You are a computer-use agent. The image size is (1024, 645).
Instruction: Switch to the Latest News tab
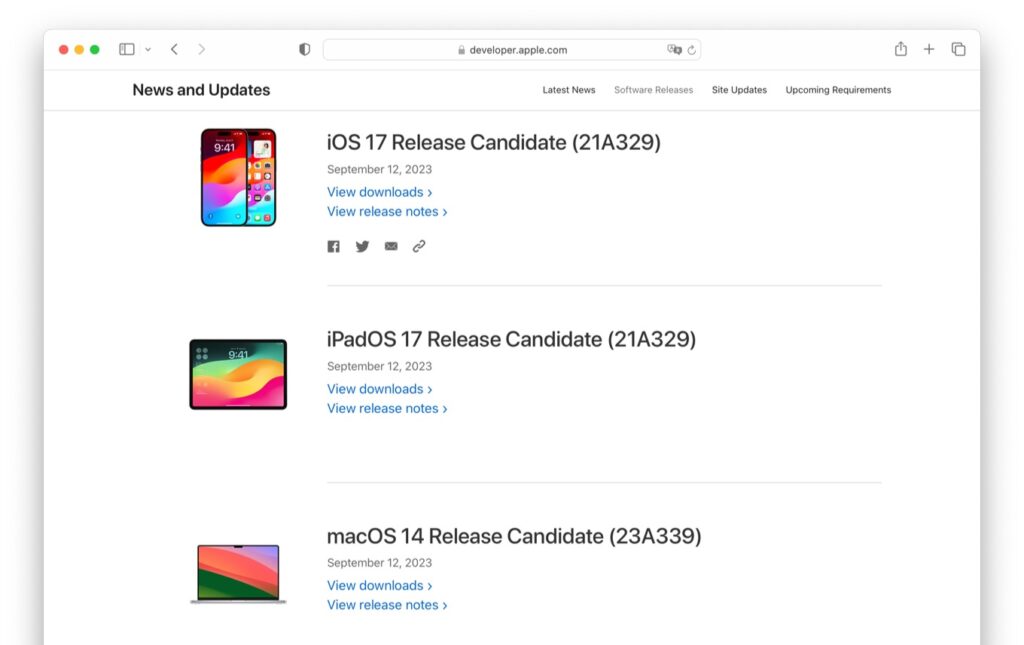pos(568,90)
